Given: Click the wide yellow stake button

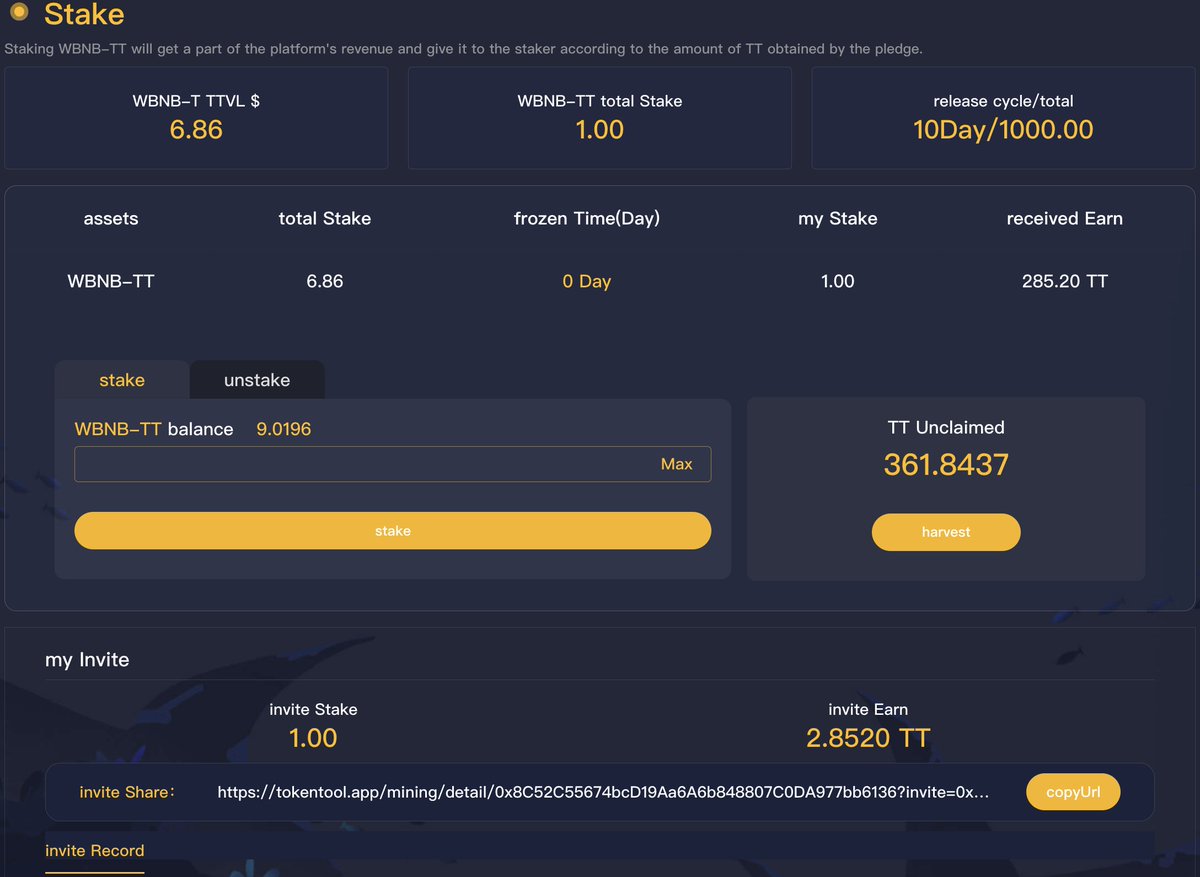Looking at the screenshot, I should click(393, 531).
